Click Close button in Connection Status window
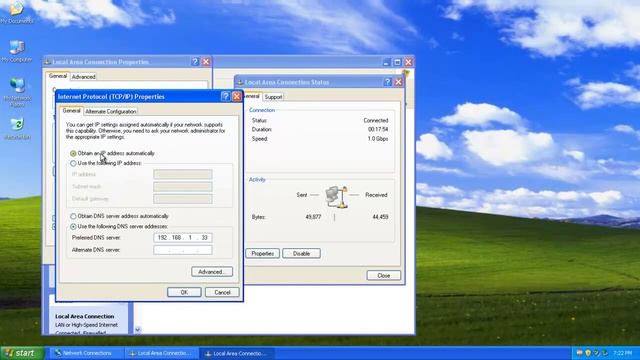The width and height of the screenshot is (640, 360). 384,276
